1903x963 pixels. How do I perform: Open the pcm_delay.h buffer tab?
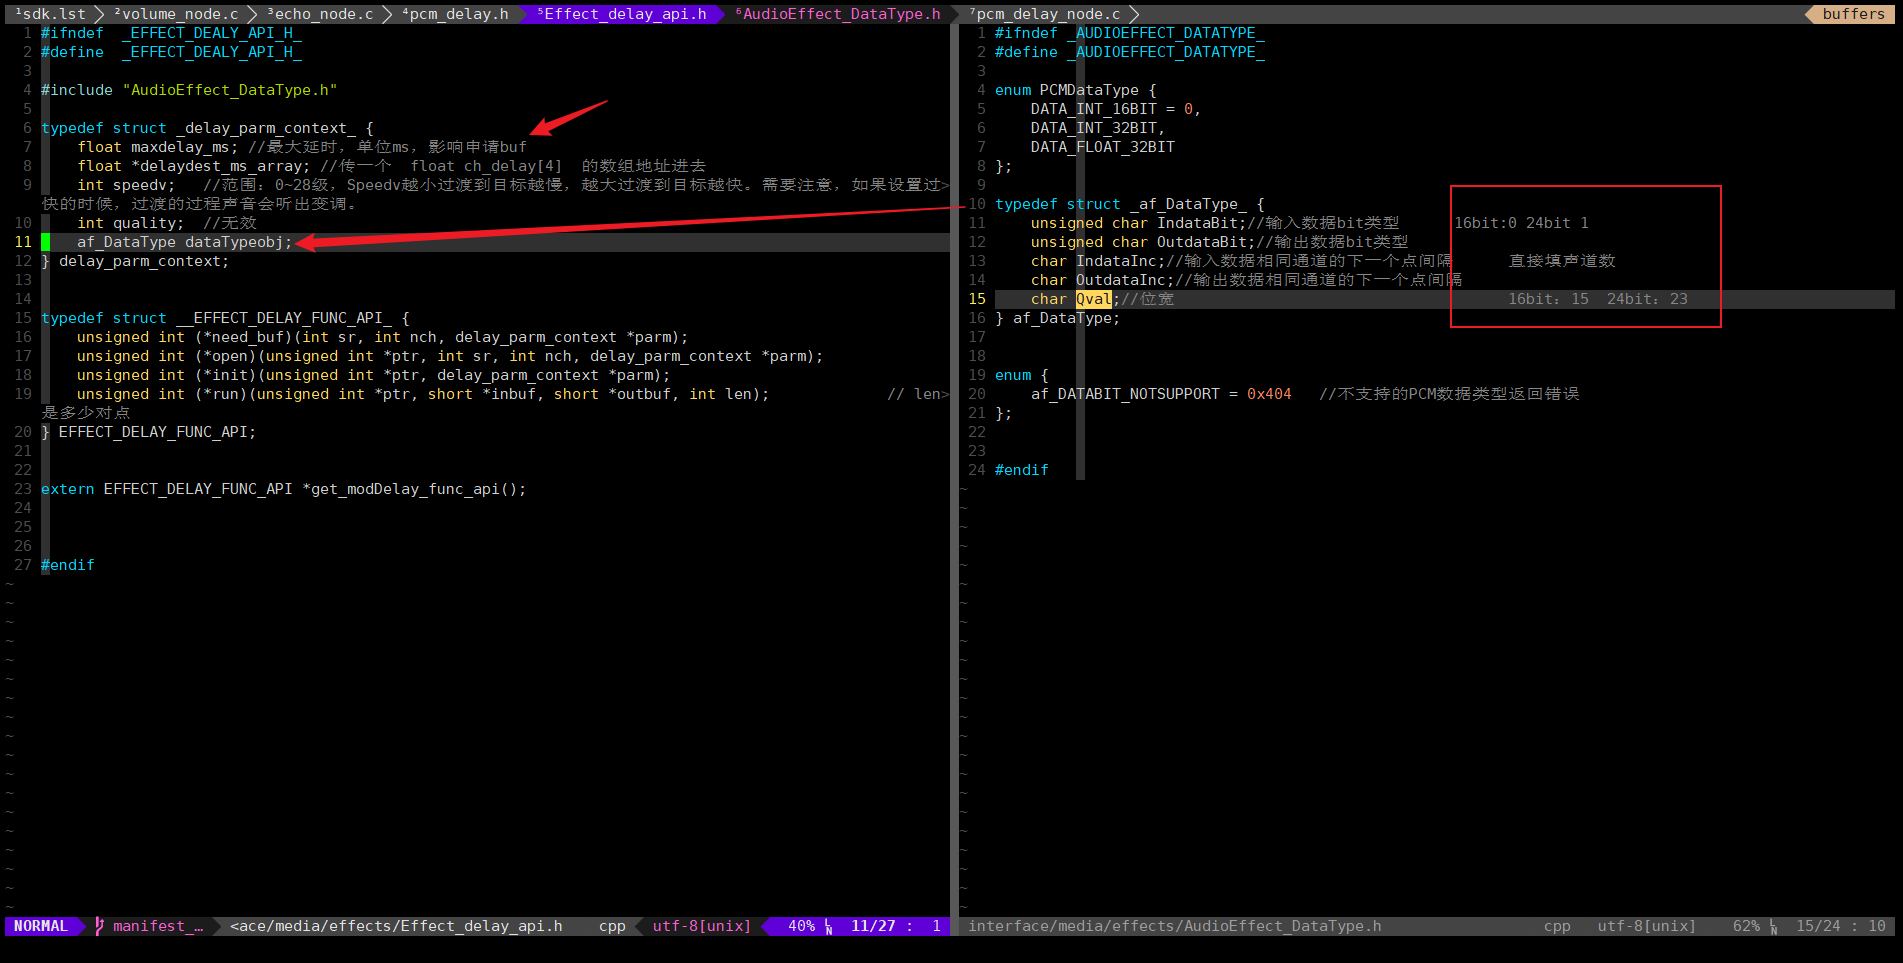[x=455, y=14]
